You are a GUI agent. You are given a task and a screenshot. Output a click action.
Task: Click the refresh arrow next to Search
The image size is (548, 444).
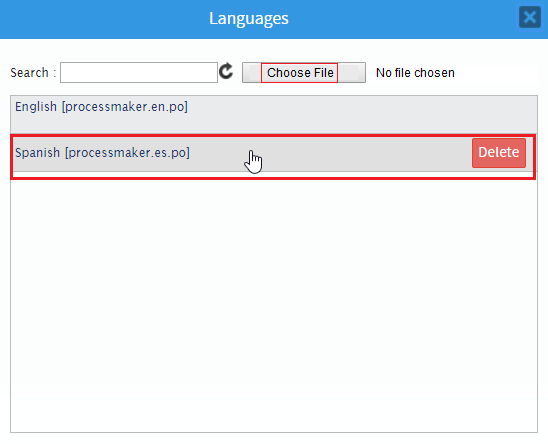pos(226,71)
